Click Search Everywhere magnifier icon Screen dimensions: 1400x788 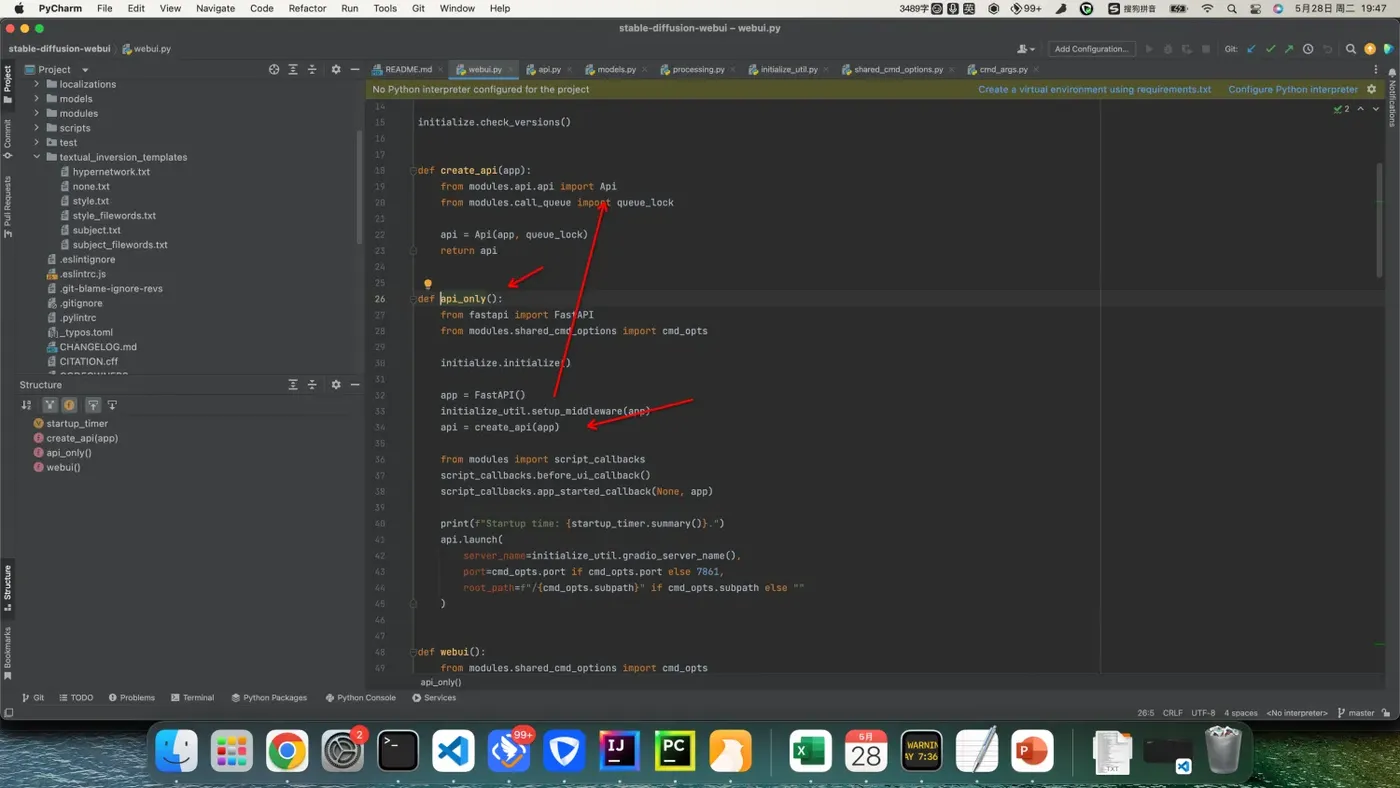click(1351, 48)
